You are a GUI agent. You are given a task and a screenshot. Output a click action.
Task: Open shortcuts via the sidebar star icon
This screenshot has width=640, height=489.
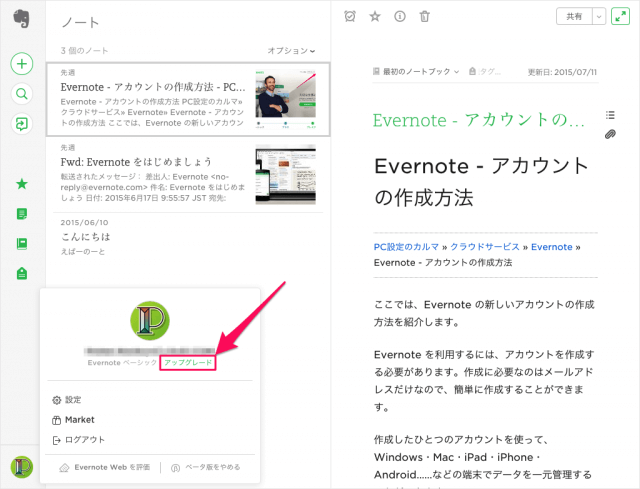(x=21, y=184)
